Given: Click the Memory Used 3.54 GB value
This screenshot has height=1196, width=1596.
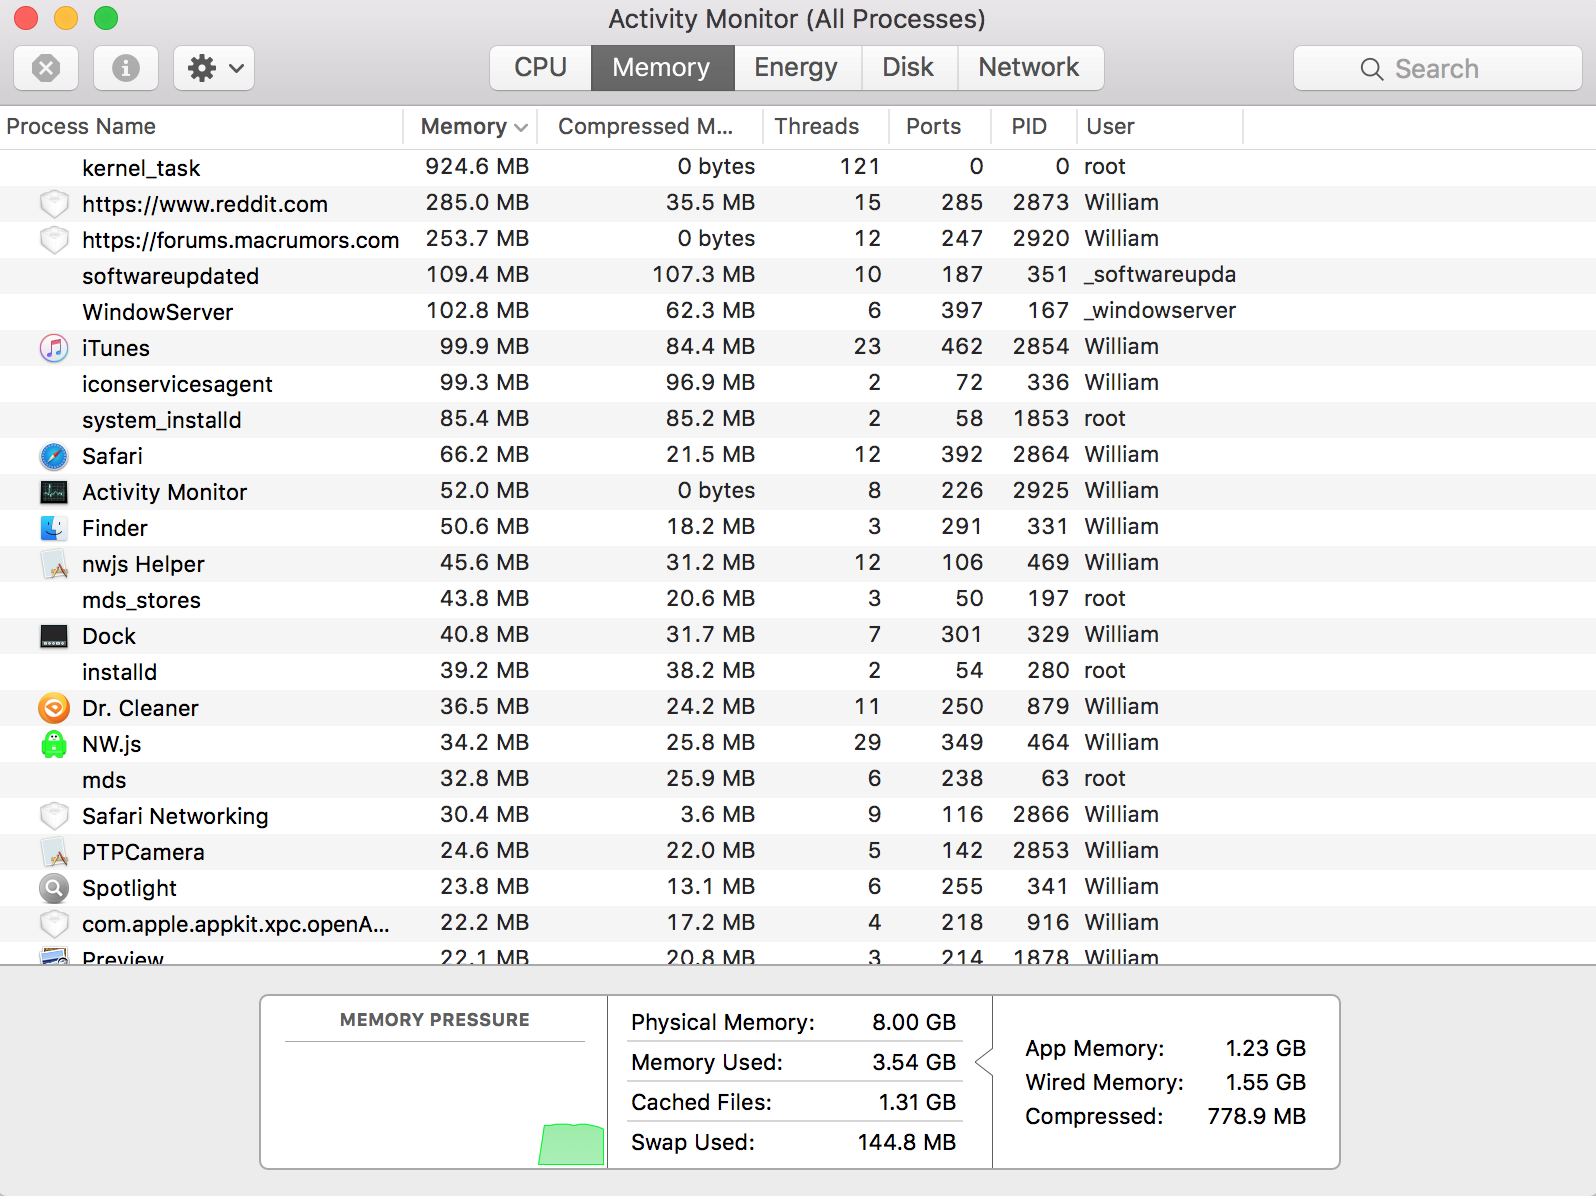Looking at the screenshot, I should tap(914, 1062).
